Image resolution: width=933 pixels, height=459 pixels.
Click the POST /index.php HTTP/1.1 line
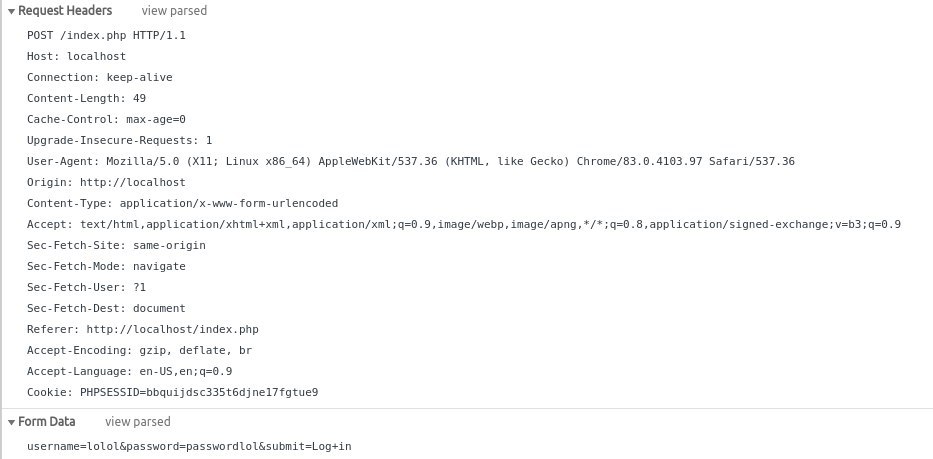[x=107, y=35]
